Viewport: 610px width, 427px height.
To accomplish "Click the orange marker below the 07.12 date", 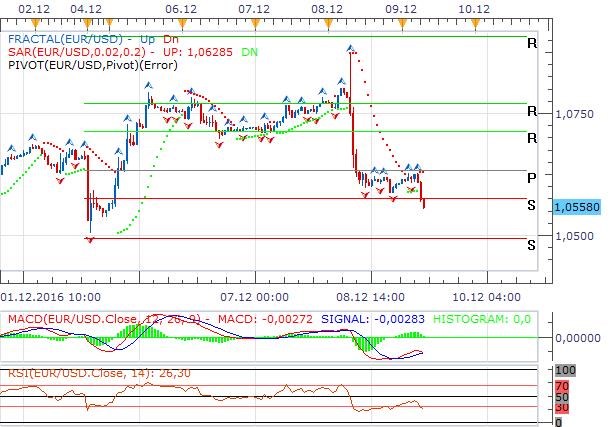I will point(255,21).
